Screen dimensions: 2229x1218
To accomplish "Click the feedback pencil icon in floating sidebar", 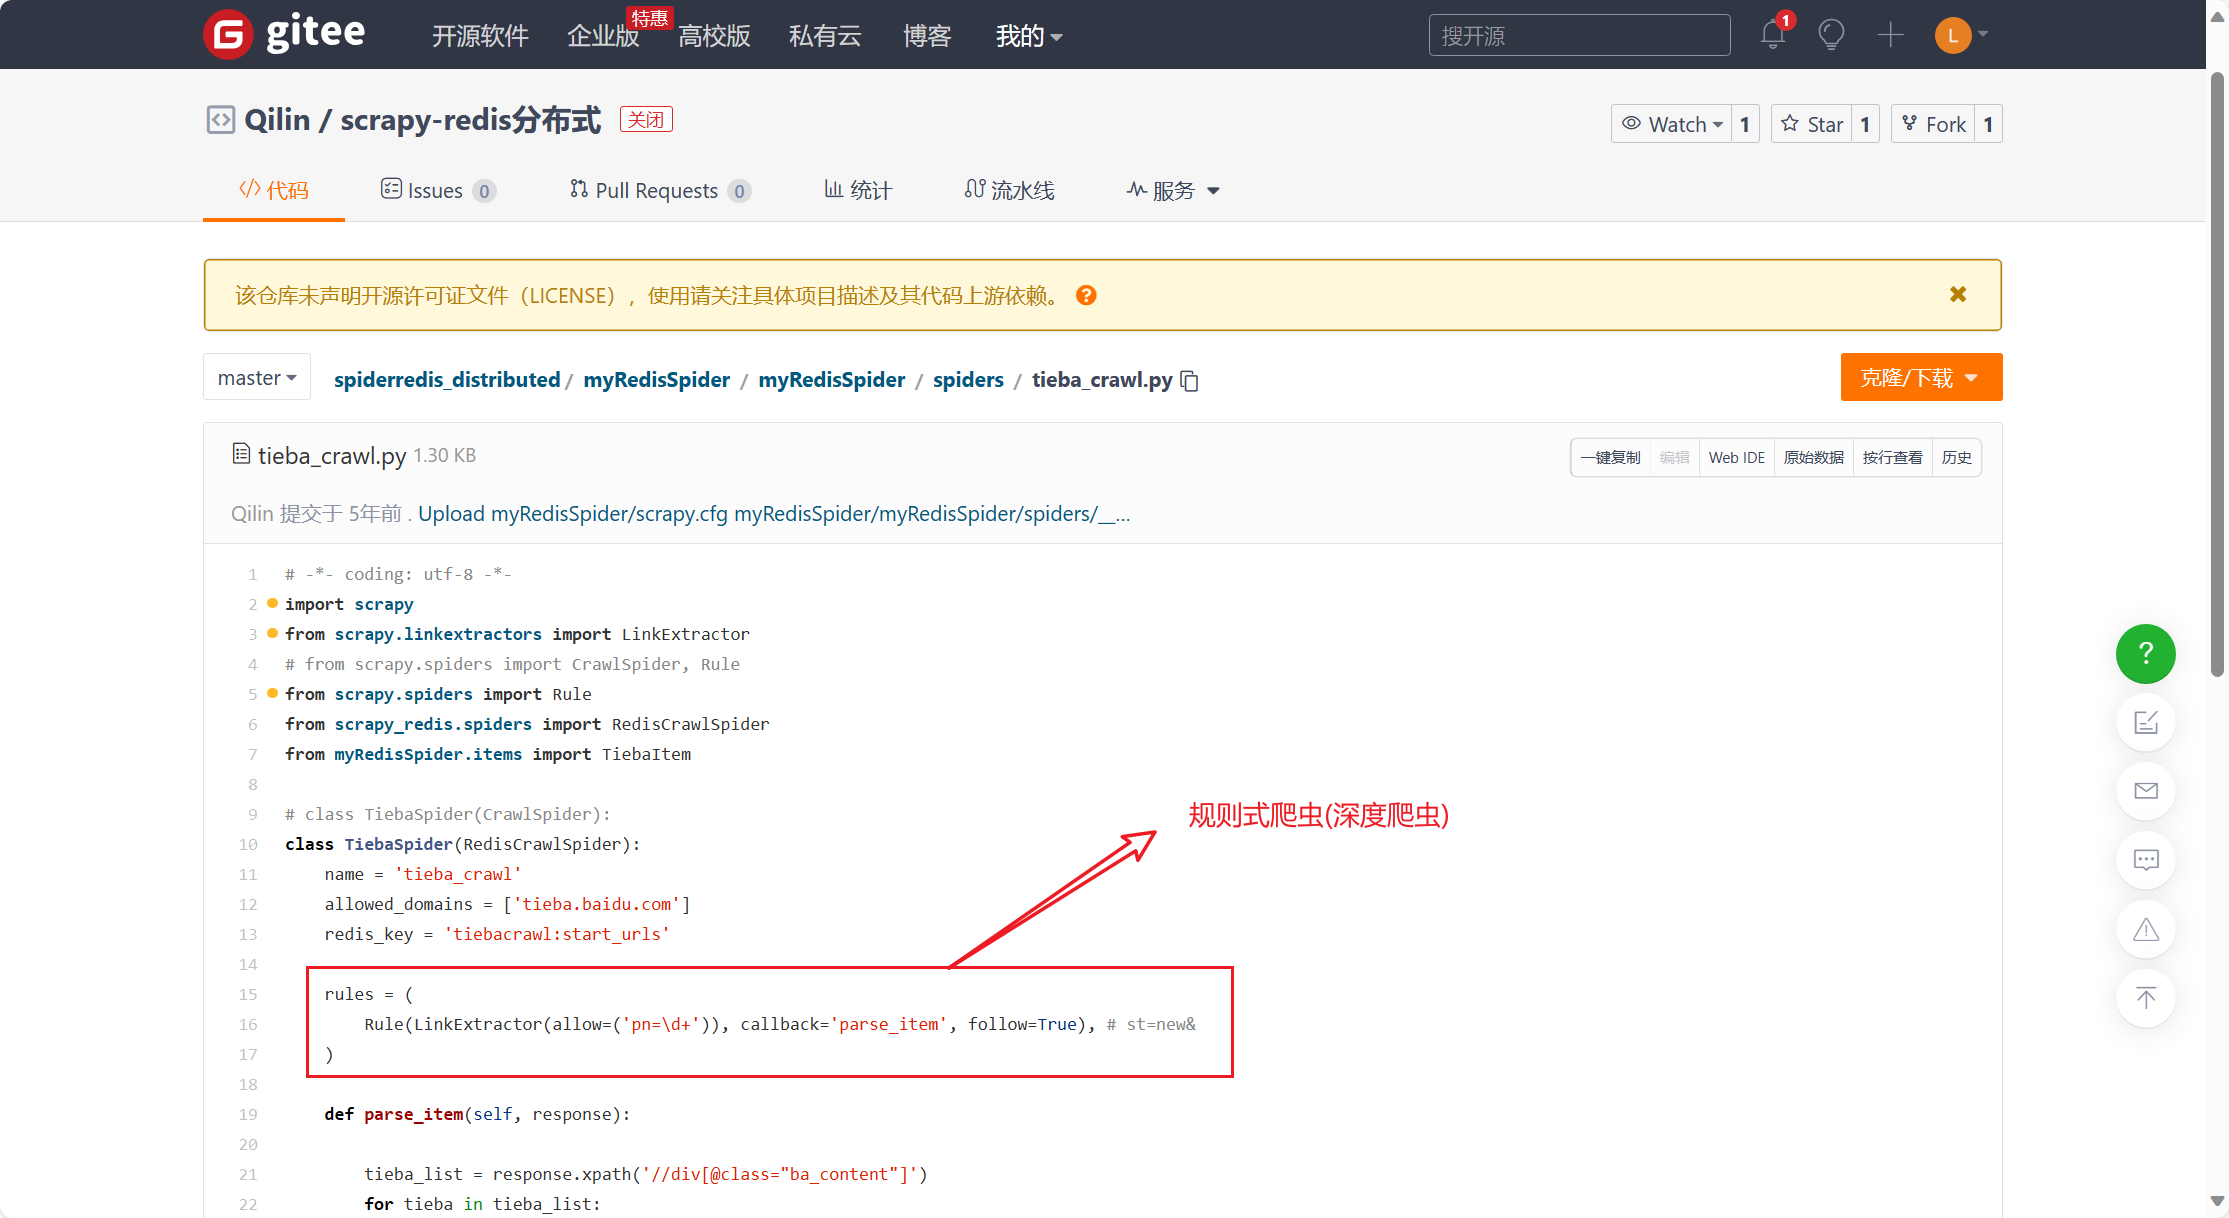I will coord(2145,722).
